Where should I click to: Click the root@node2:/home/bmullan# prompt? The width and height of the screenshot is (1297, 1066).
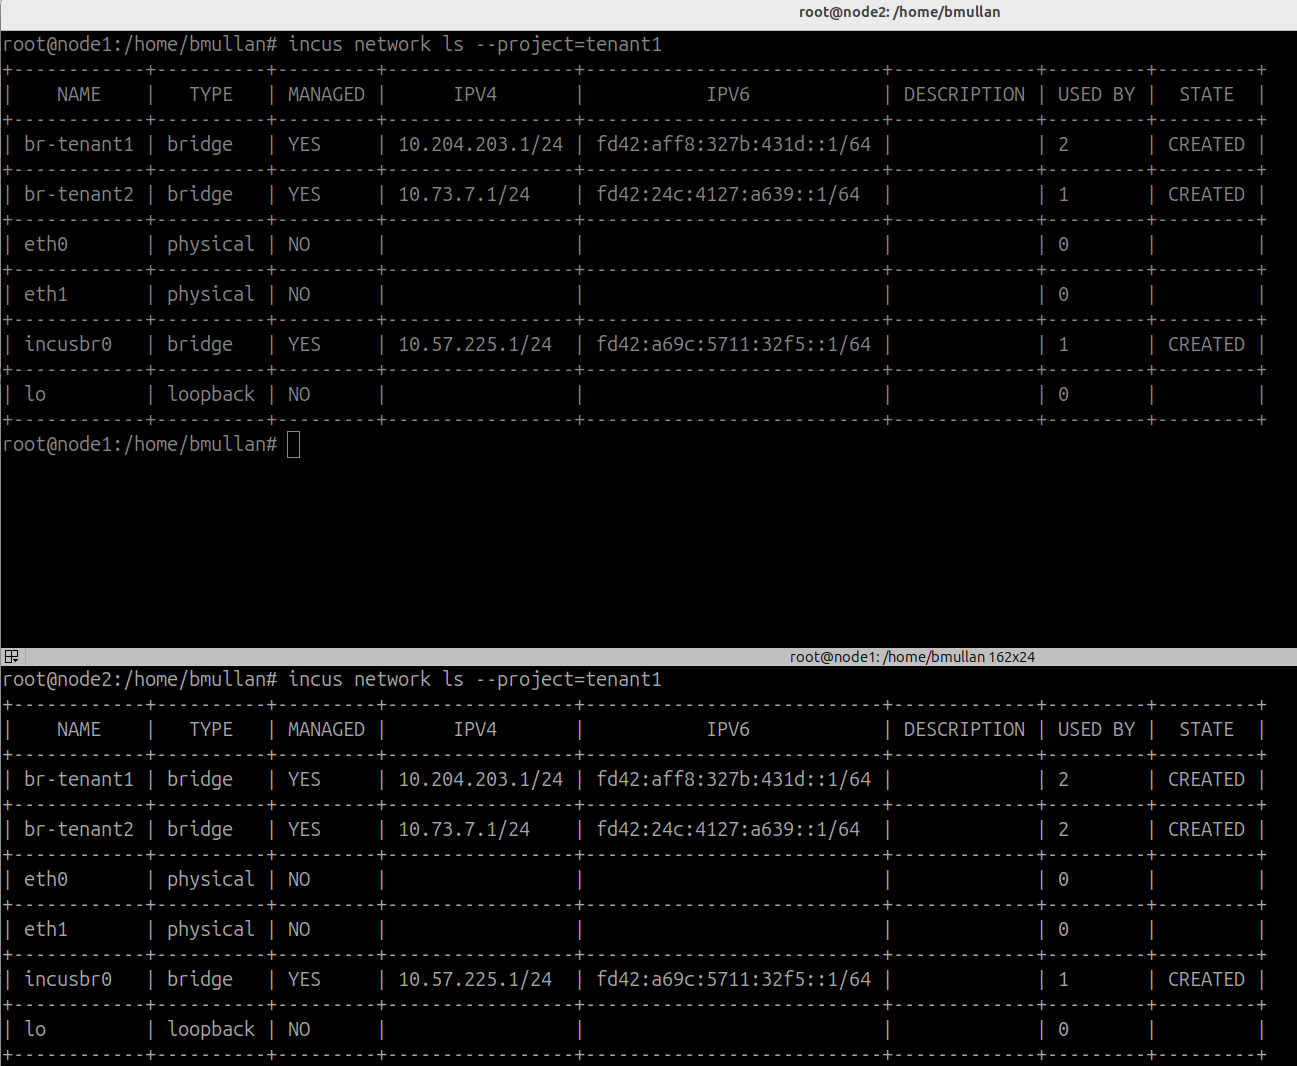140,679
